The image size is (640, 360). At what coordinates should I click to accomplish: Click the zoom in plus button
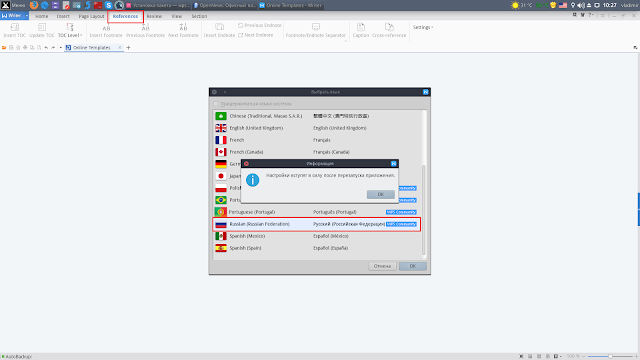point(636,356)
